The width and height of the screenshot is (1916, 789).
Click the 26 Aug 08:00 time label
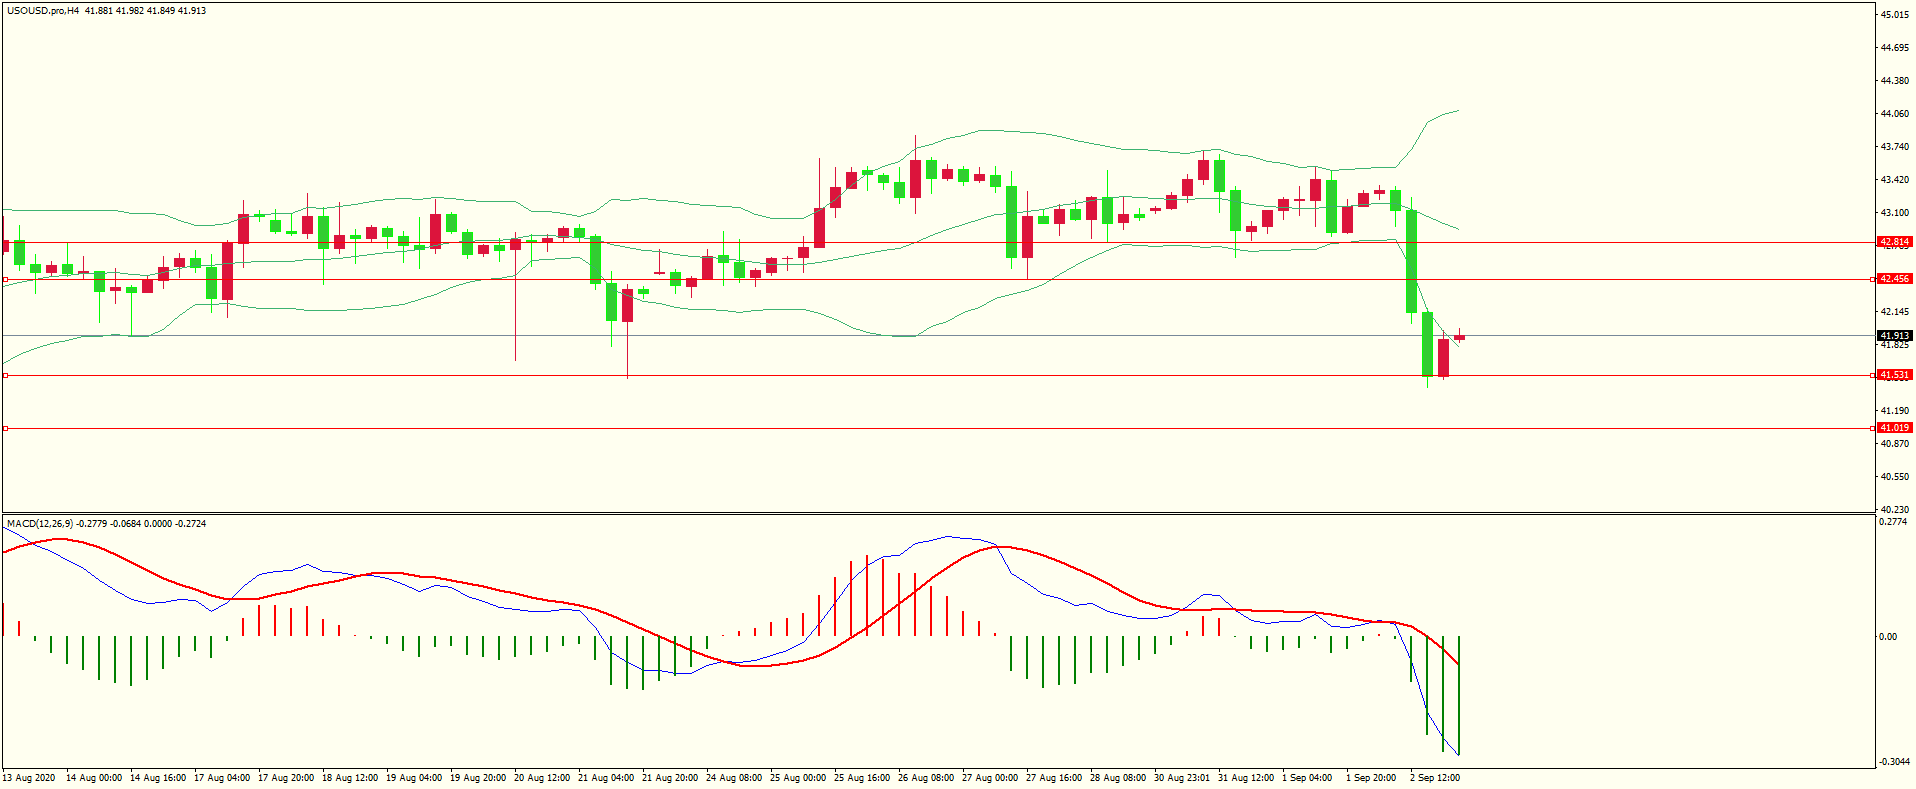tap(926, 778)
